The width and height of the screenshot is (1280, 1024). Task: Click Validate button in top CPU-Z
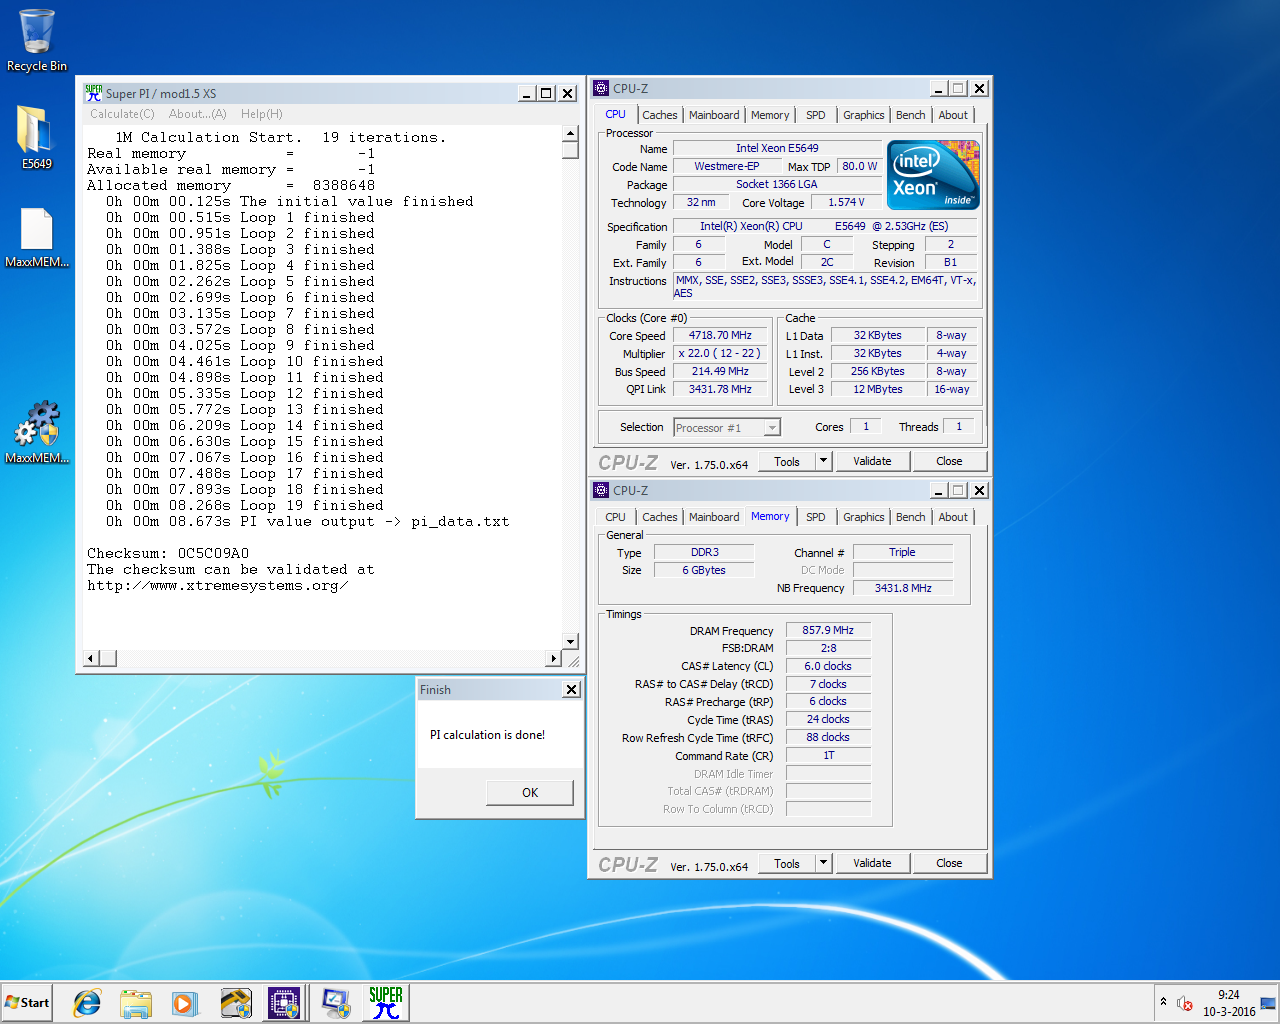[x=872, y=461]
